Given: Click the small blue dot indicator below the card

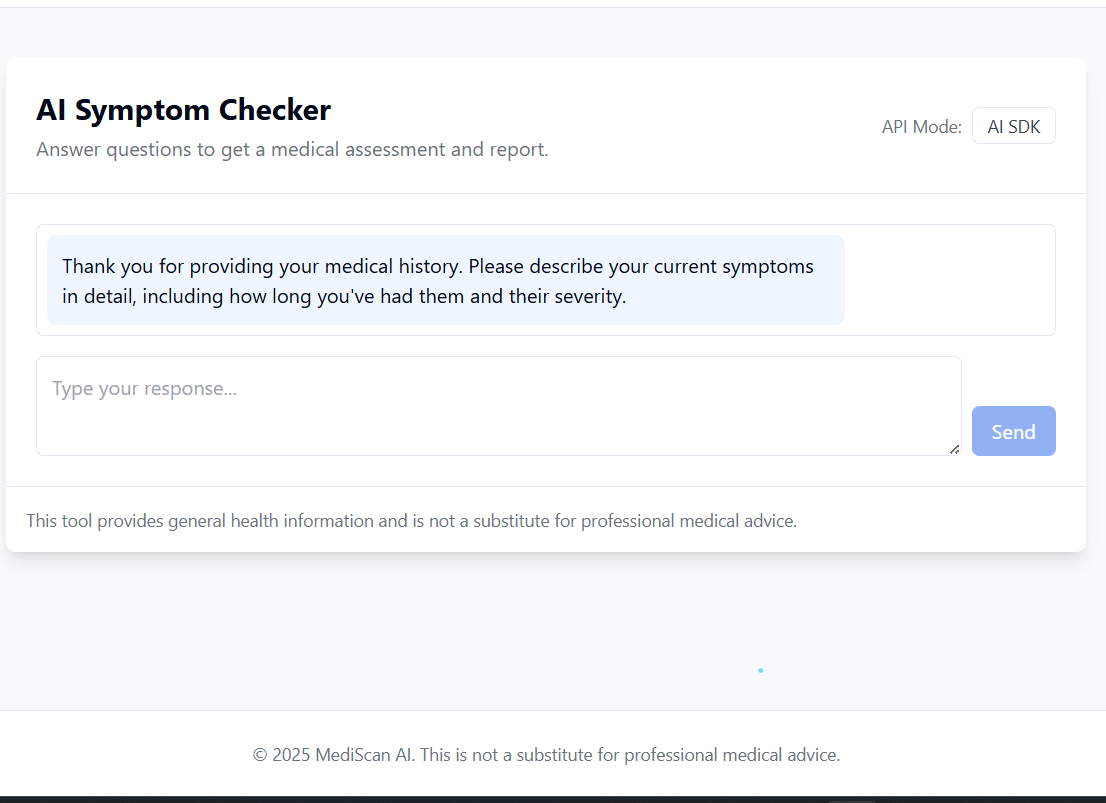Looking at the screenshot, I should click(760, 670).
